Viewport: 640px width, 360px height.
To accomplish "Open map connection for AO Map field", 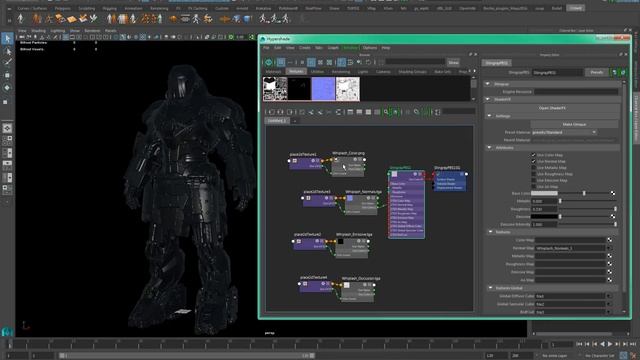I will click(x=609, y=280).
